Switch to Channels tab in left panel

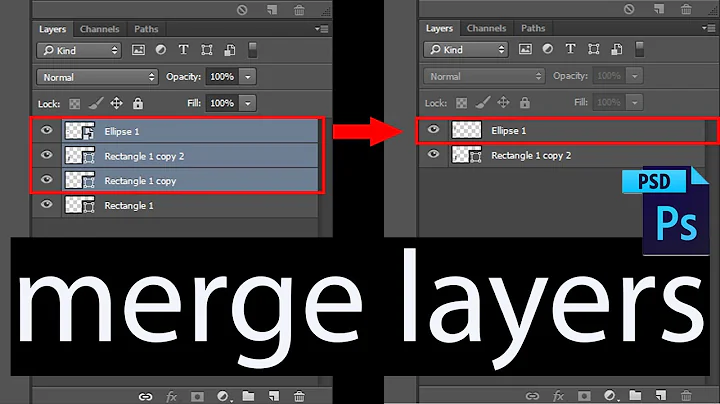99,29
